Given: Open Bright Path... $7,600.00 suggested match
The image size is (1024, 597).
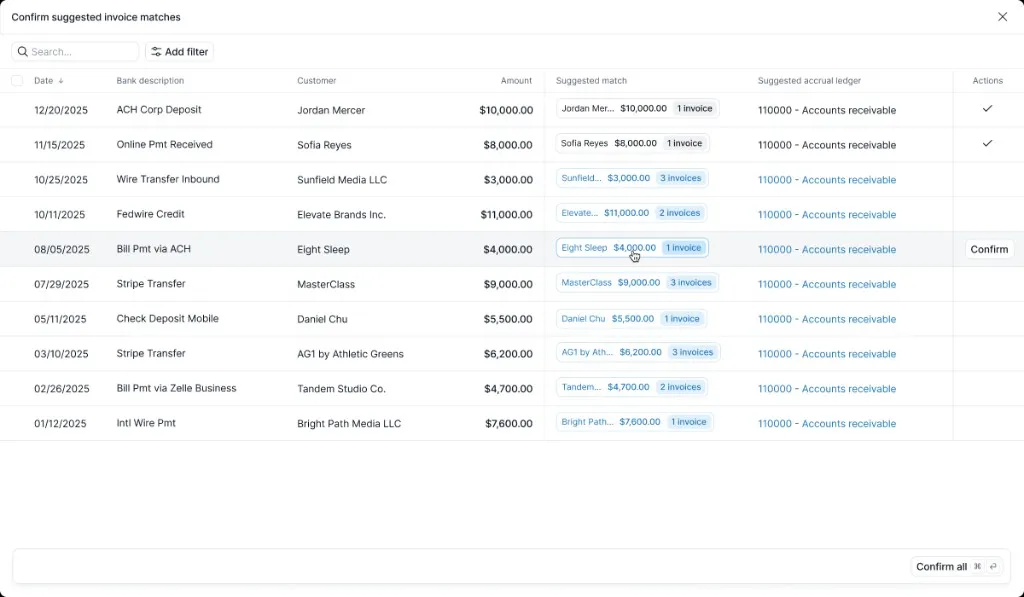Looking at the screenshot, I should pyautogui.click(x=635, y=422).
